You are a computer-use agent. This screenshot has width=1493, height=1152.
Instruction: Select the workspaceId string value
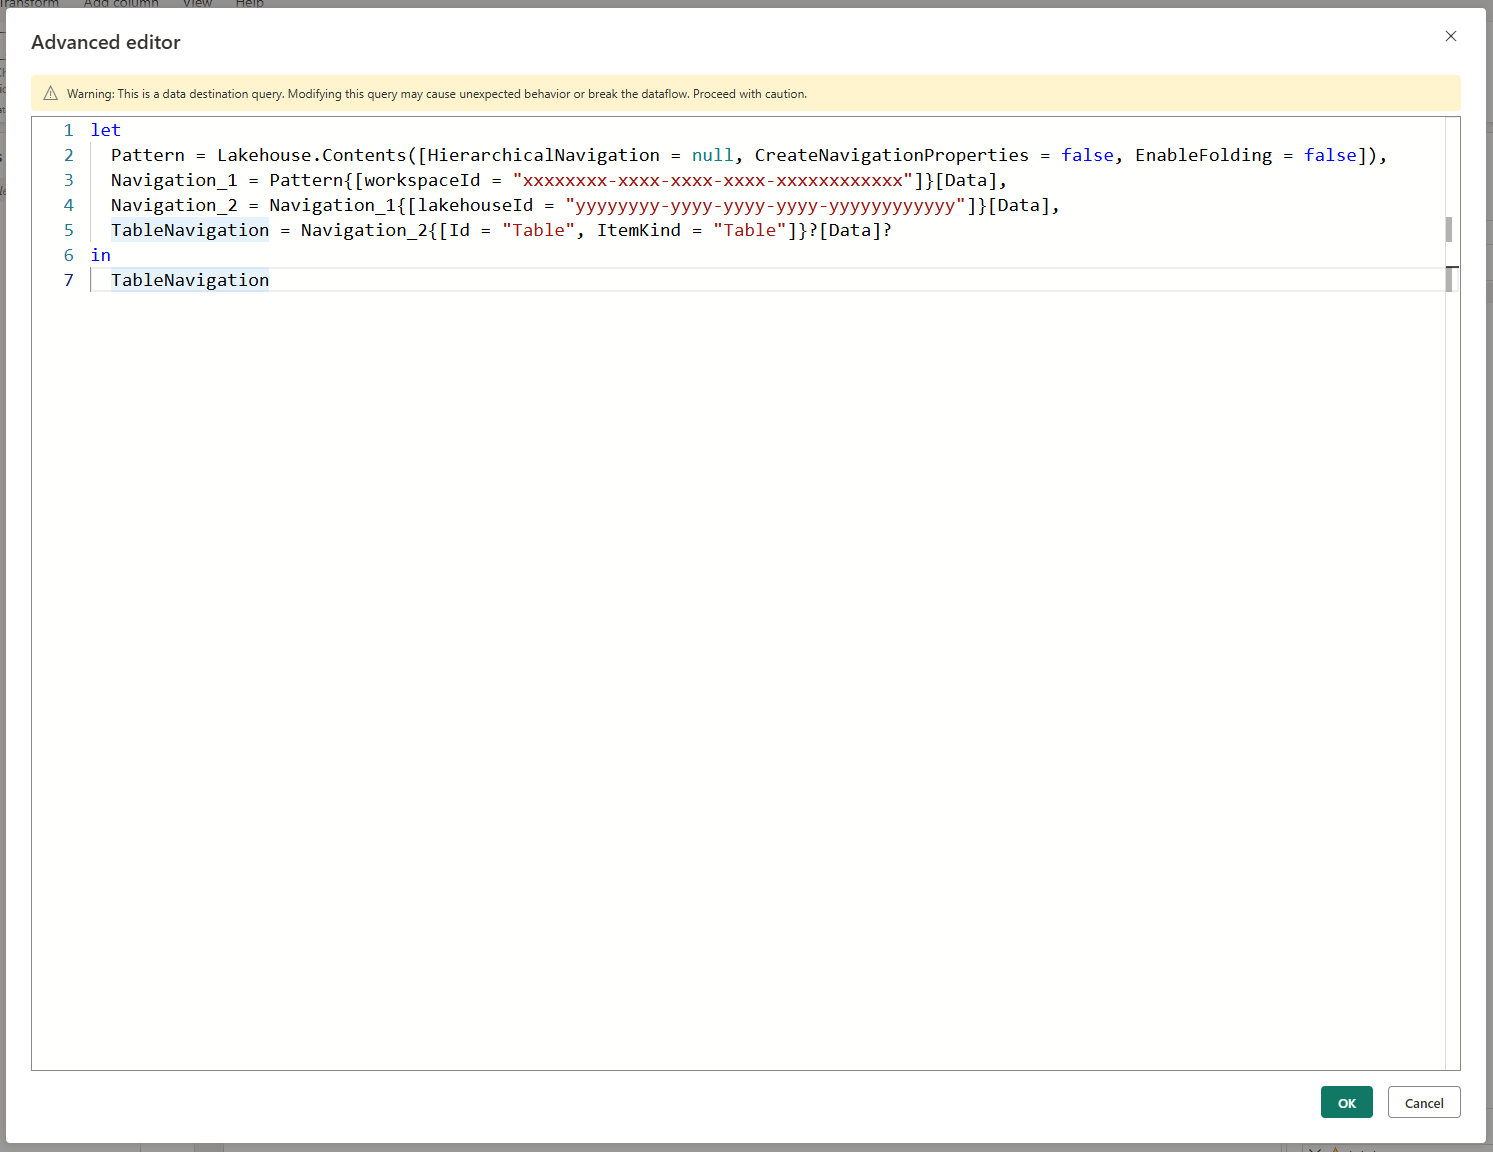coord(712,180)
